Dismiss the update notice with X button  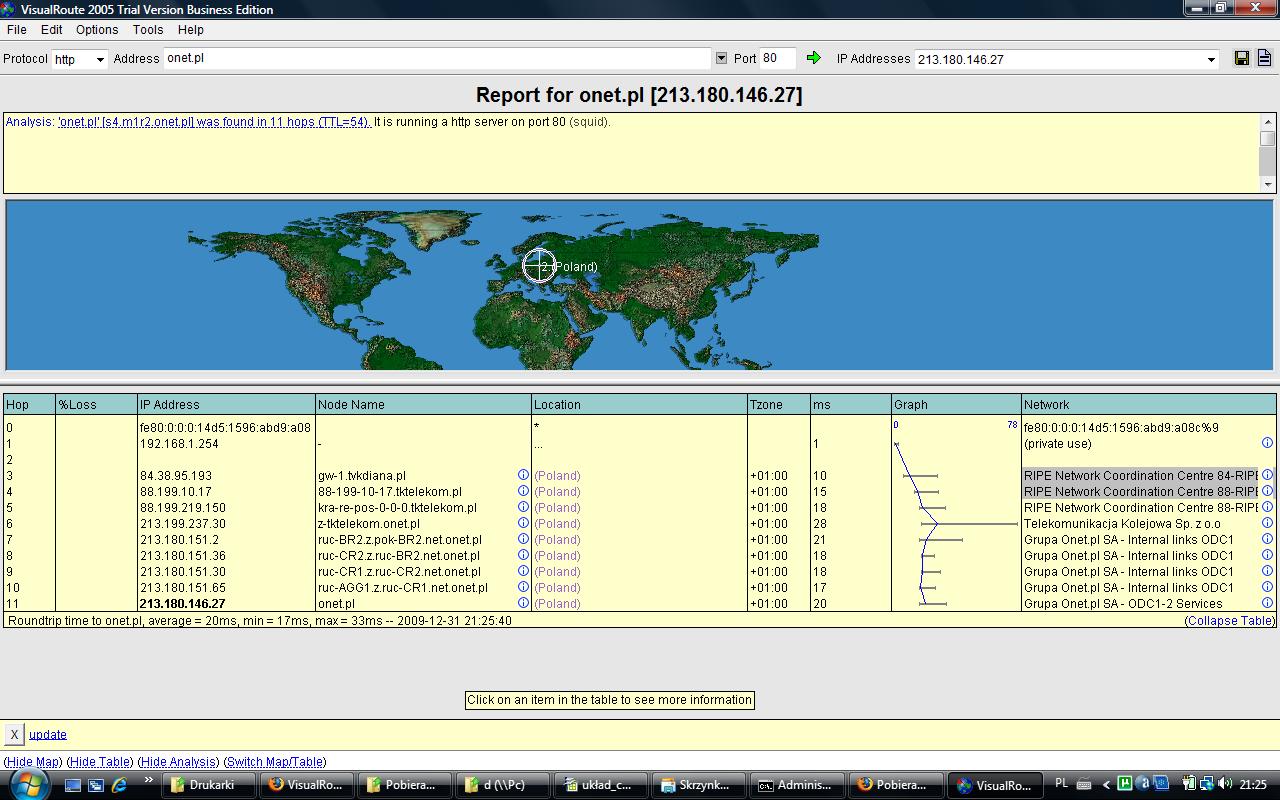point(14,734)
